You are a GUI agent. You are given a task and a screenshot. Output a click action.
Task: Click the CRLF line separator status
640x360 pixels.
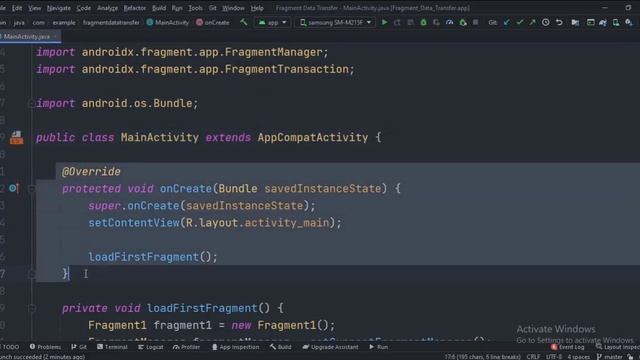533,357
